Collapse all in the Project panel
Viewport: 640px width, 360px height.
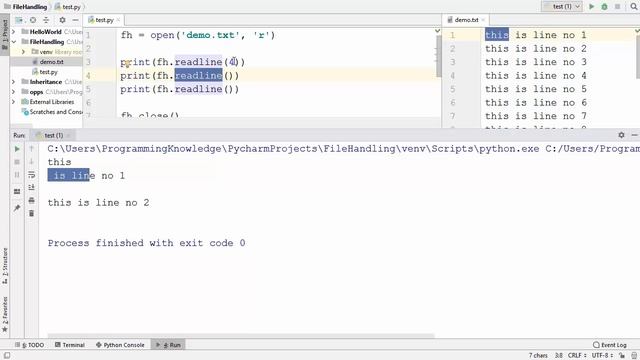pyautogui.click(x=46, y=20)
